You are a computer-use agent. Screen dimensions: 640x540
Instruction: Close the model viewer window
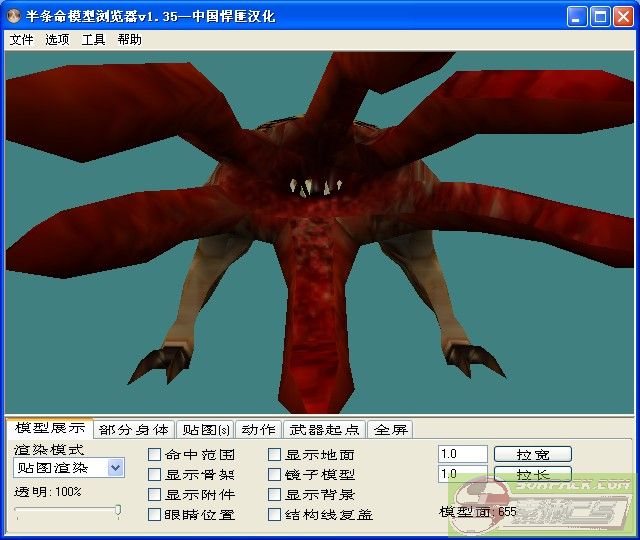pyautogui.click(x=623, y=16)
